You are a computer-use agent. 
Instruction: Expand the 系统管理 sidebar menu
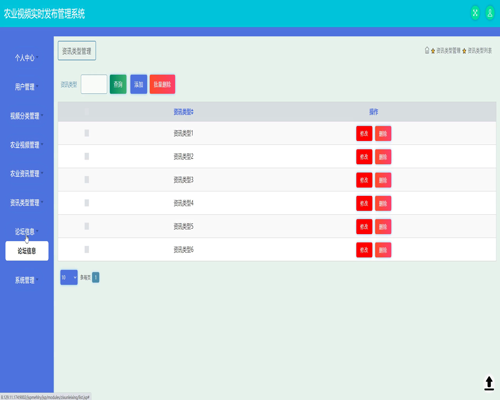tap(26, 280)
